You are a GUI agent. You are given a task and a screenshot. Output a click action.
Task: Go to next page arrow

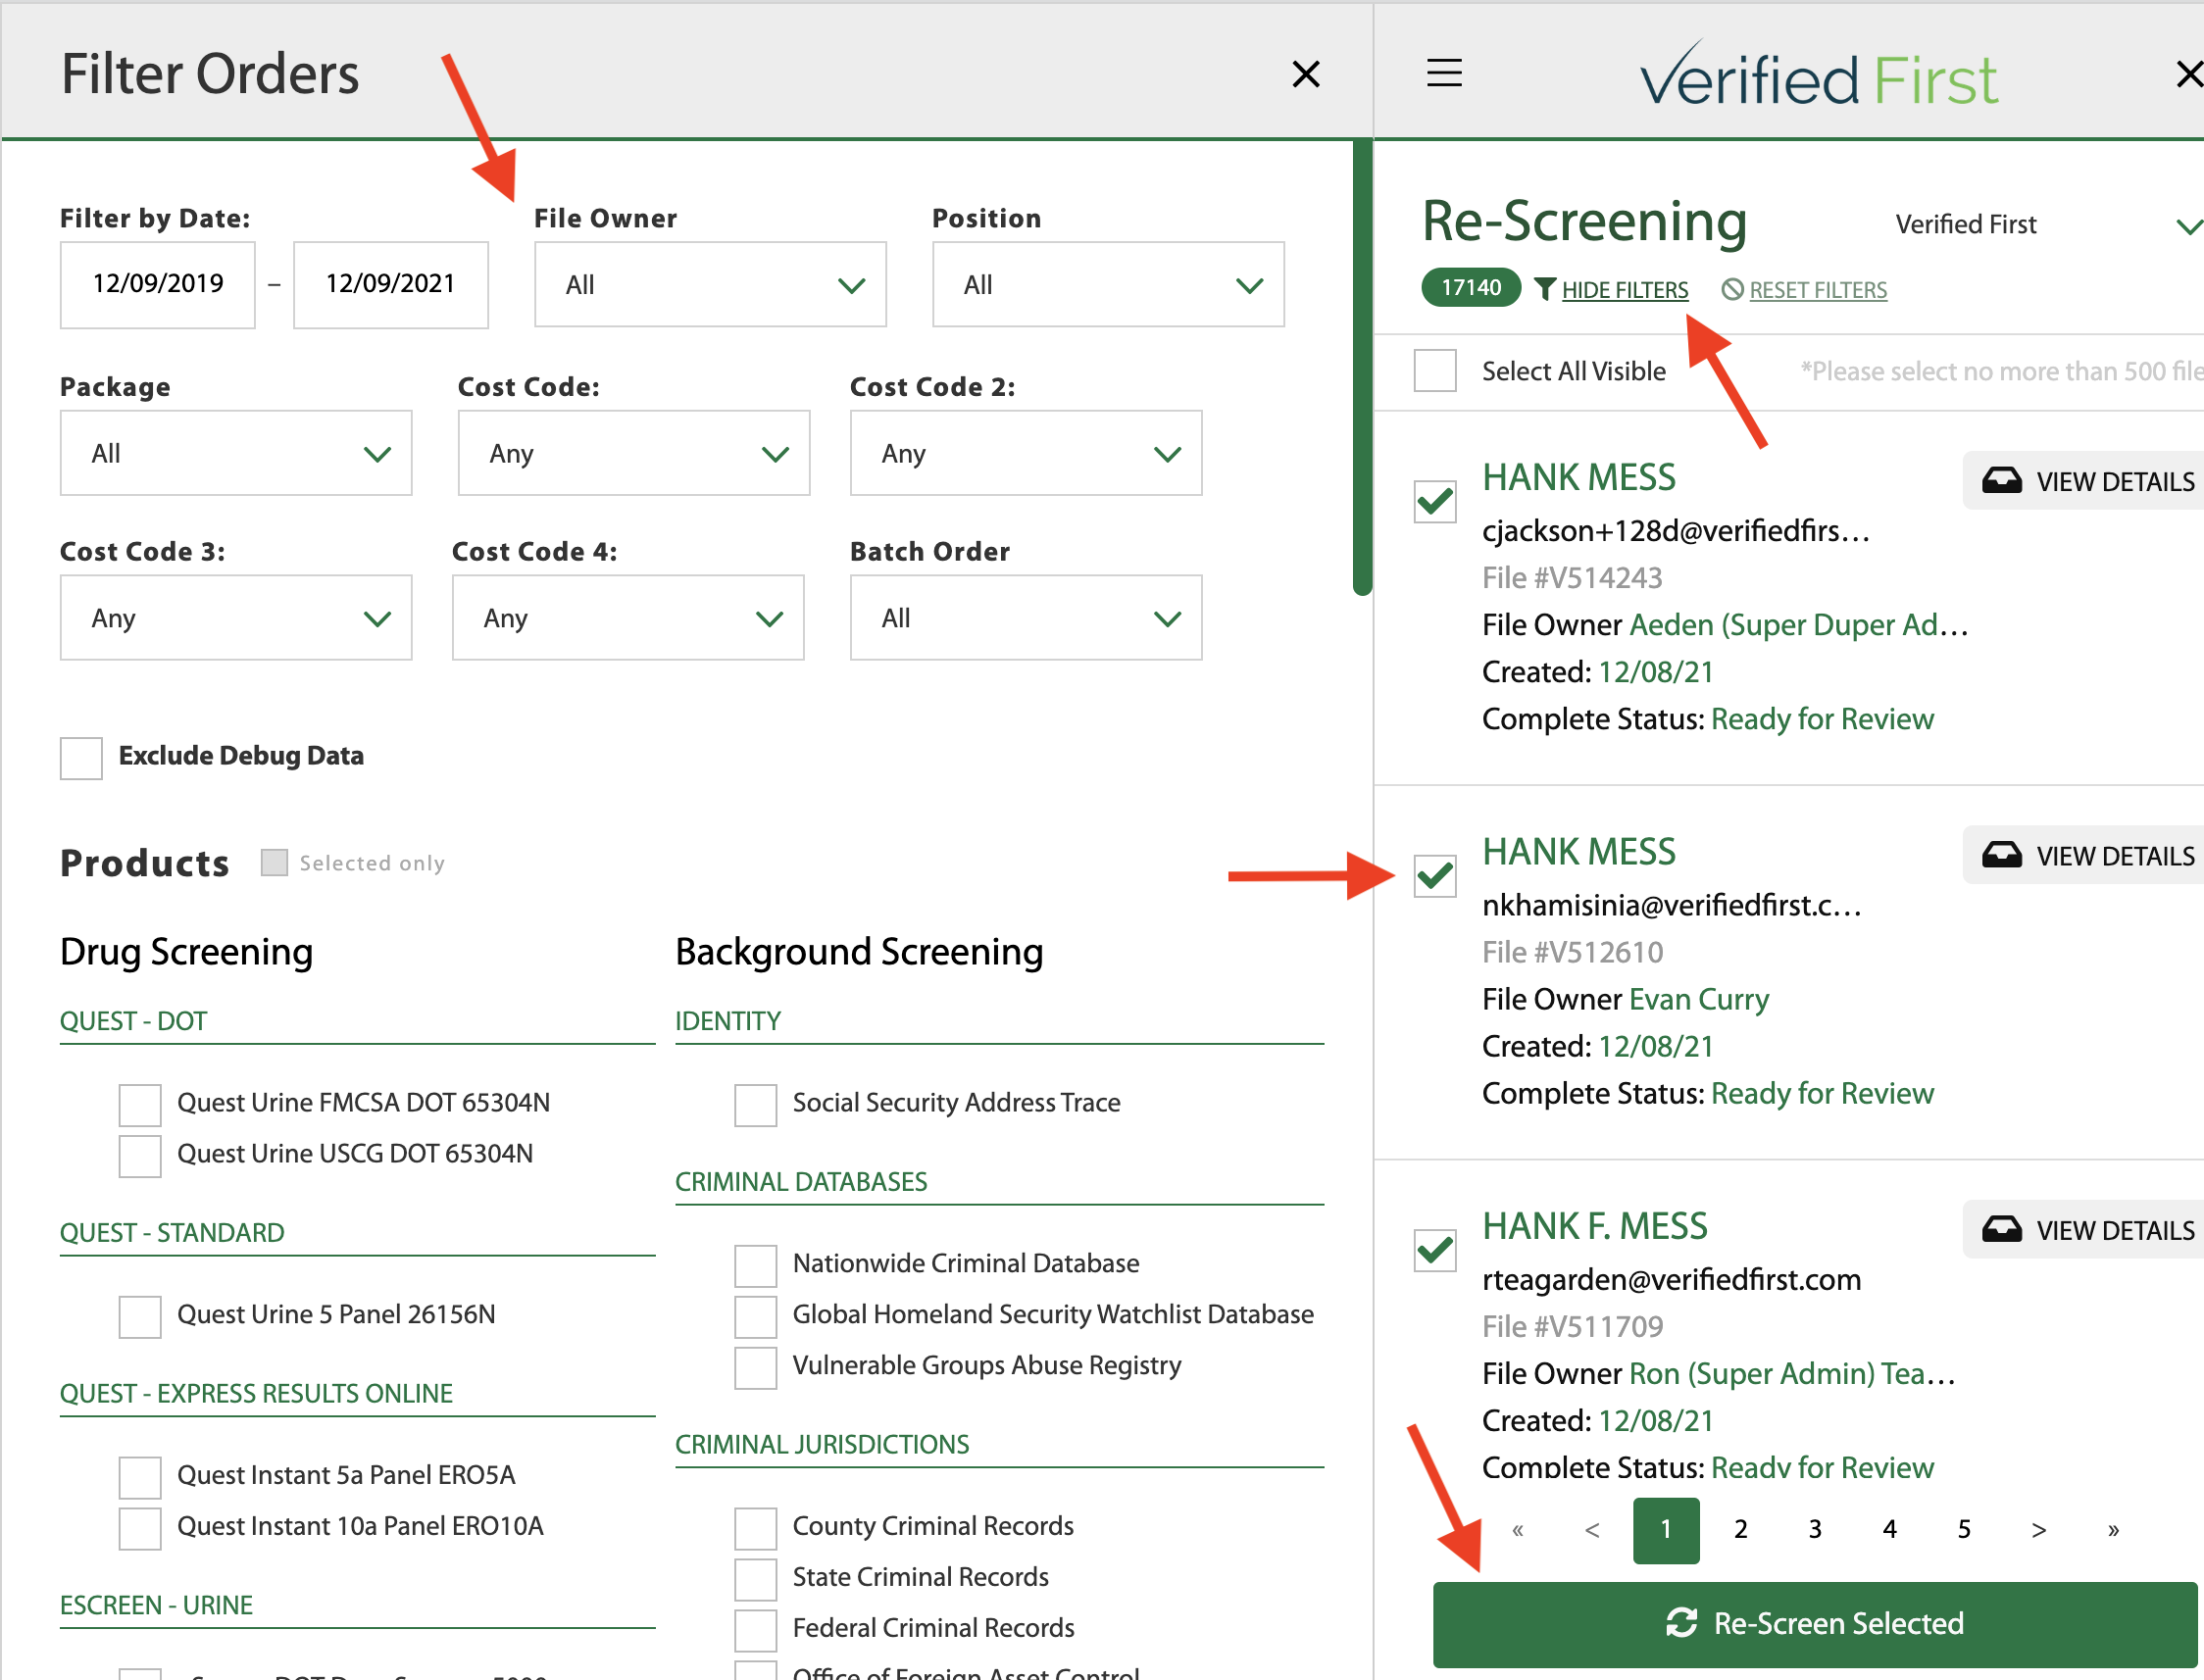pos(2038,1529)
